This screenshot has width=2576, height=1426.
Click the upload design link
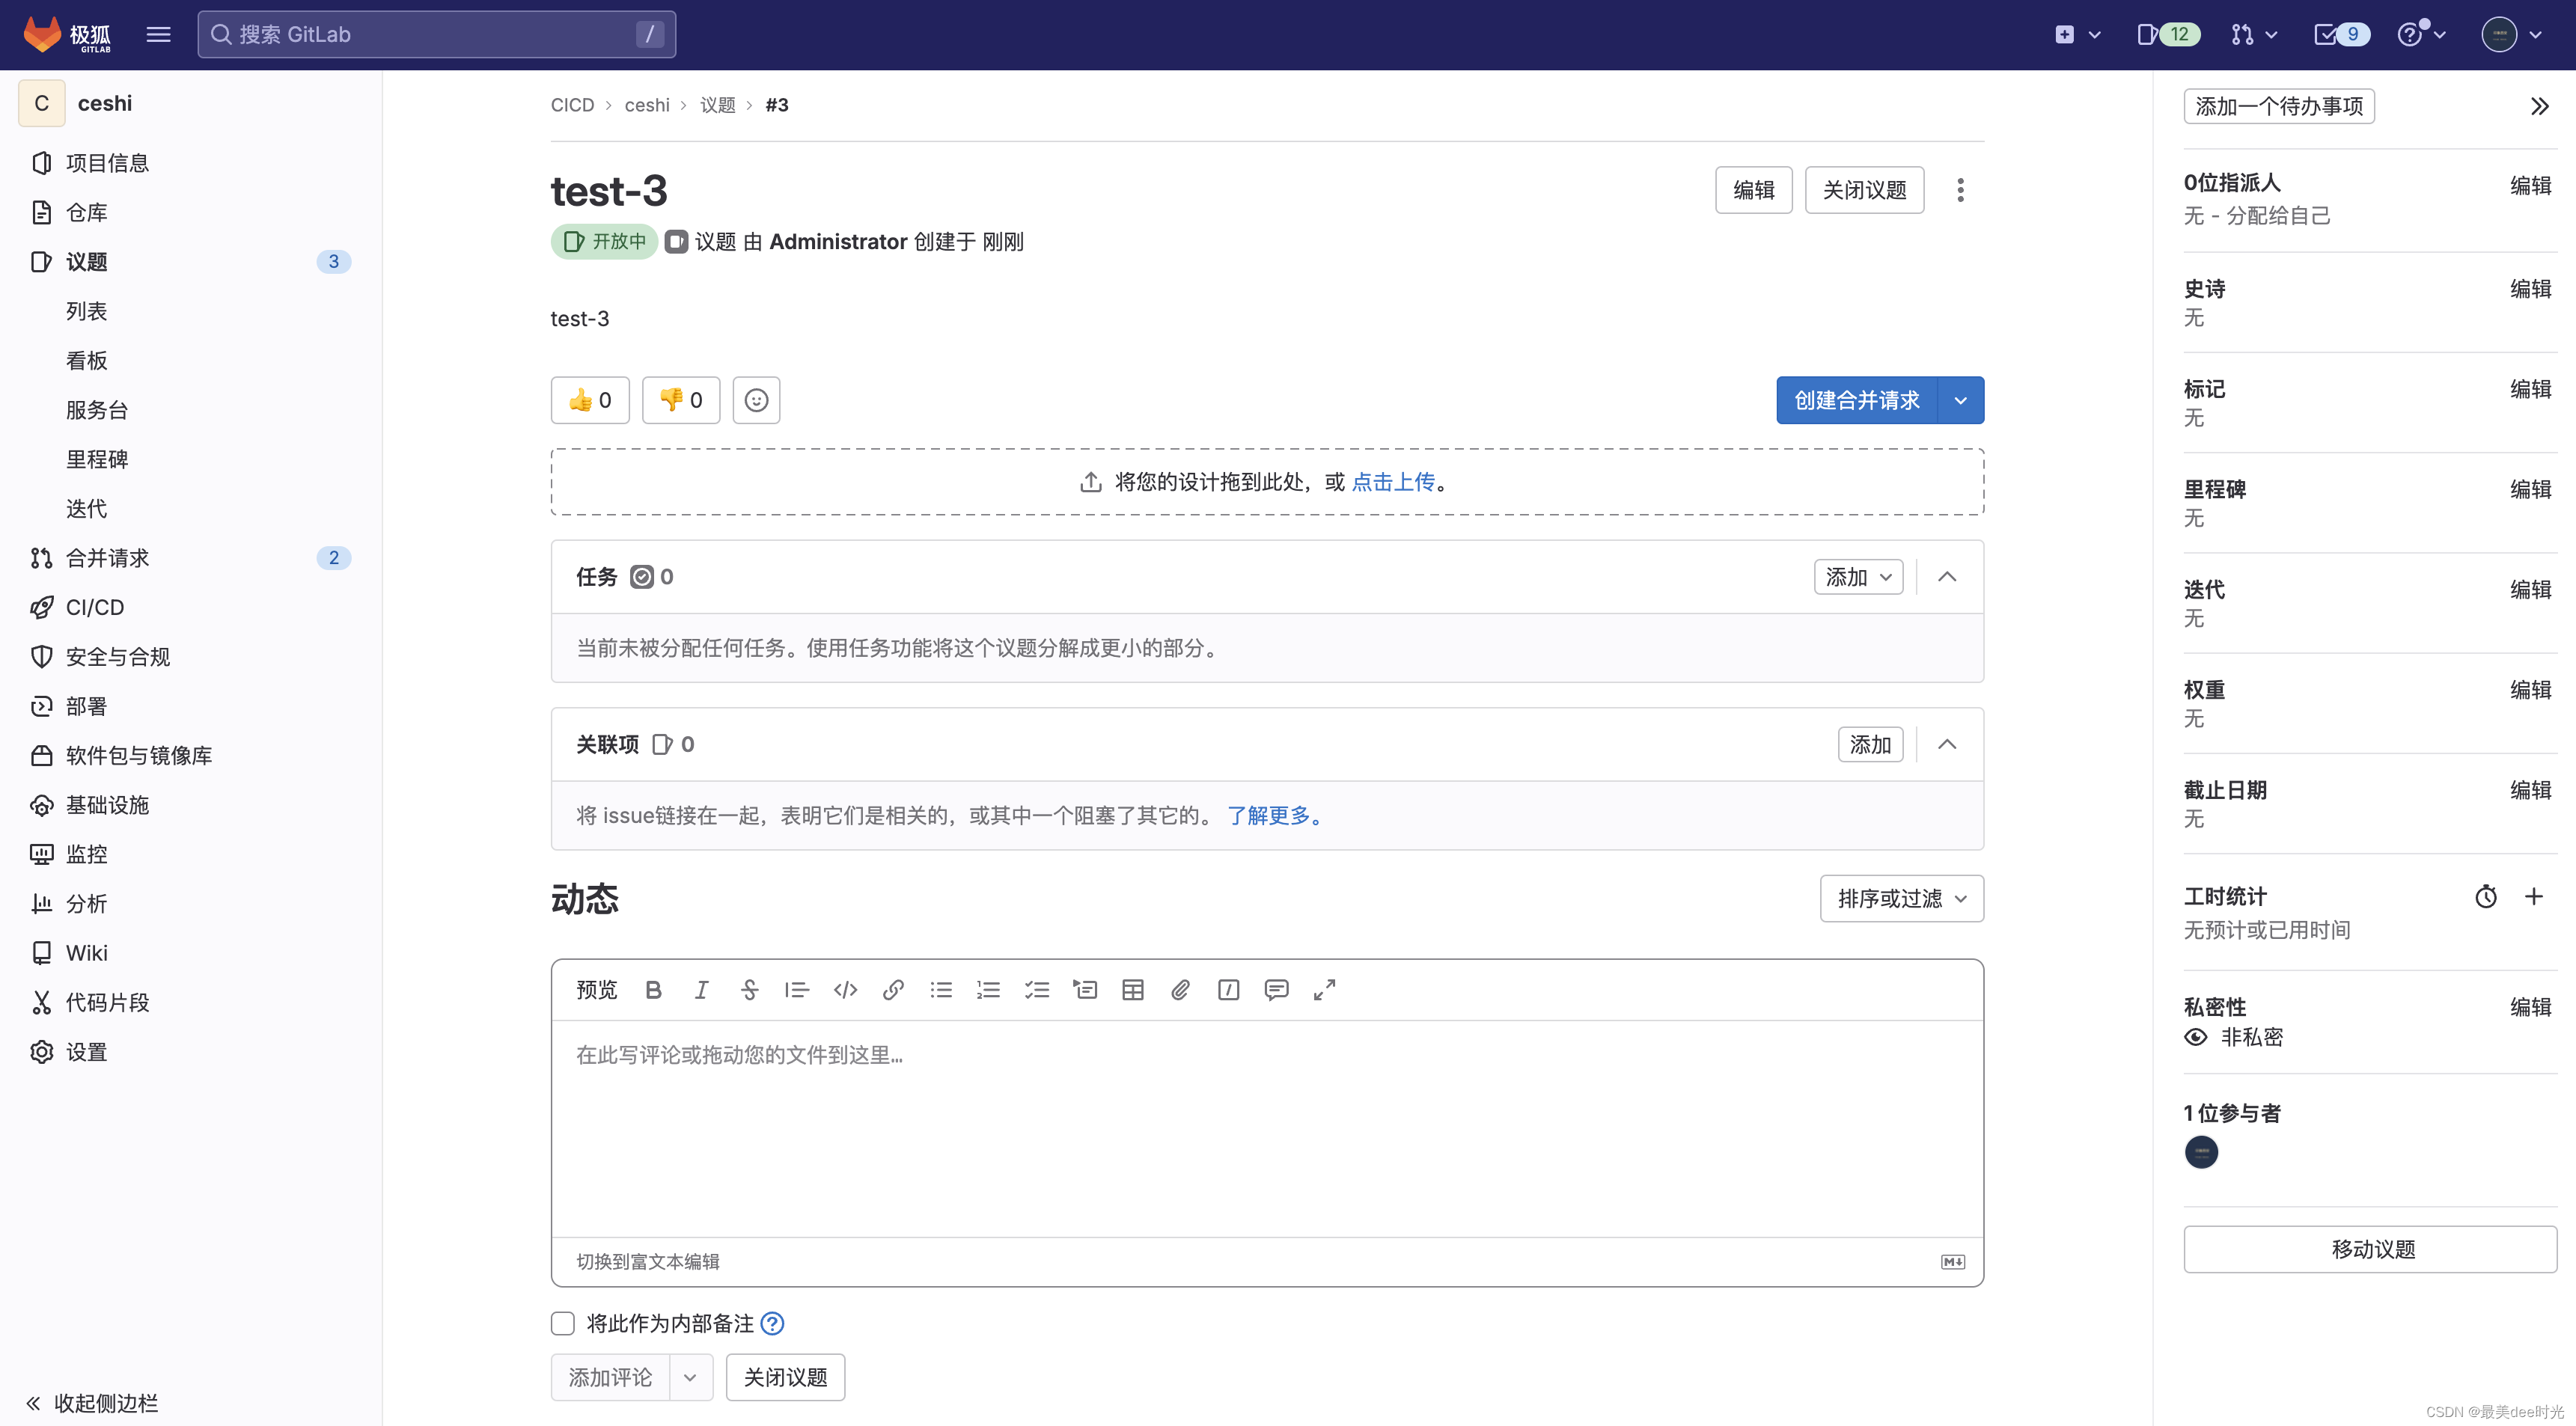1392,482
